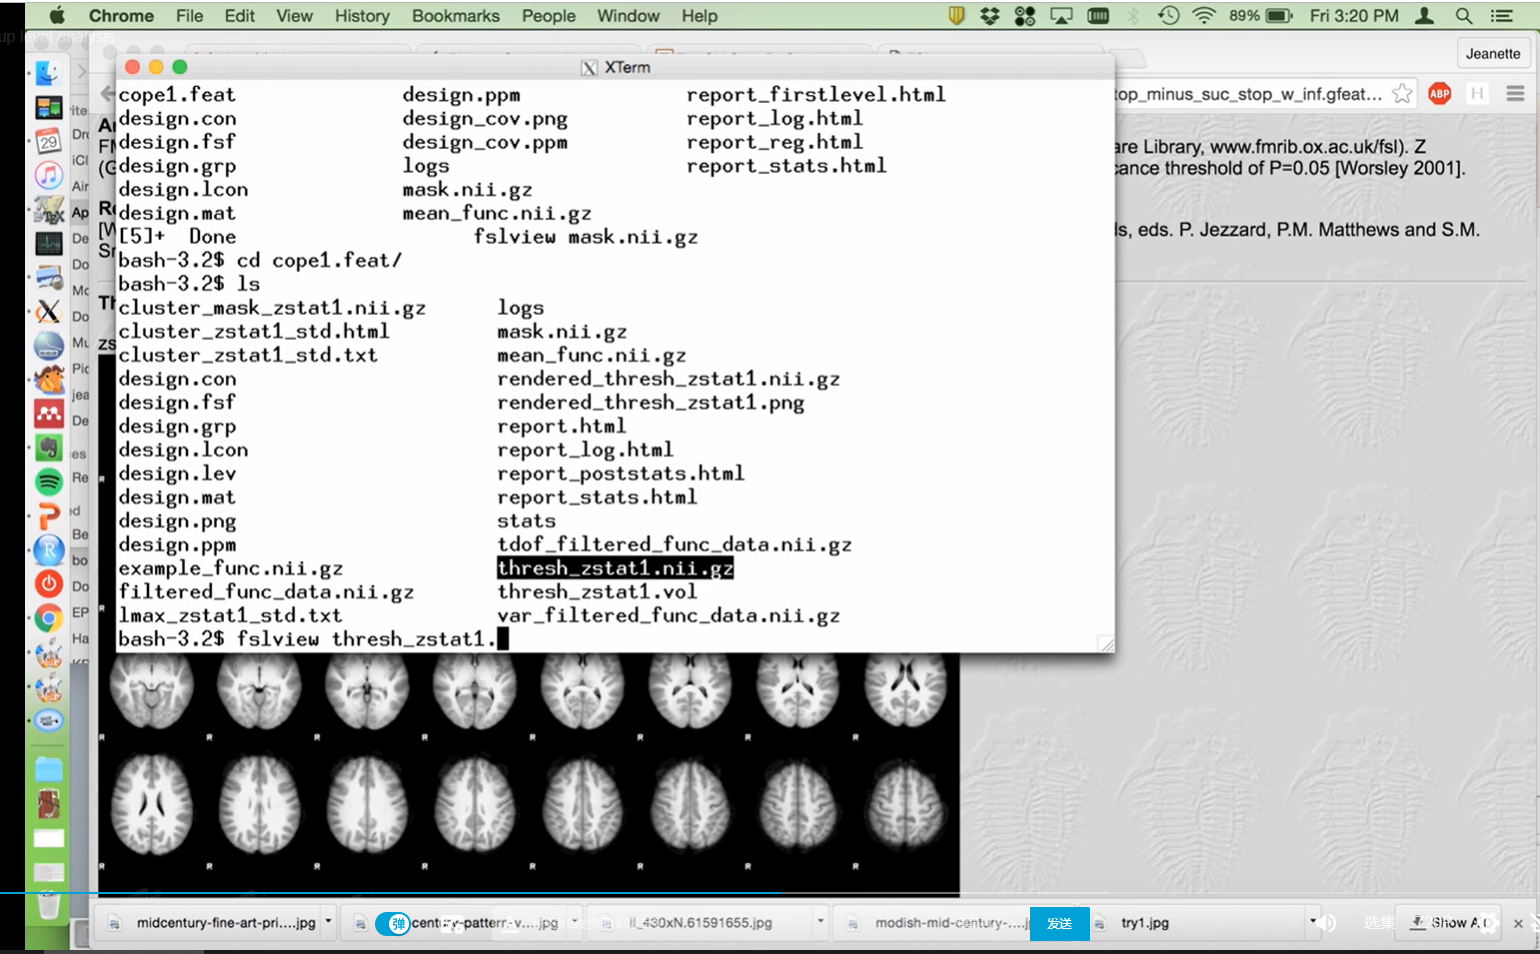This screenshot has height=954, width=1540.
Task: Click the blue 发送 button
Action: coord(1059,923)
